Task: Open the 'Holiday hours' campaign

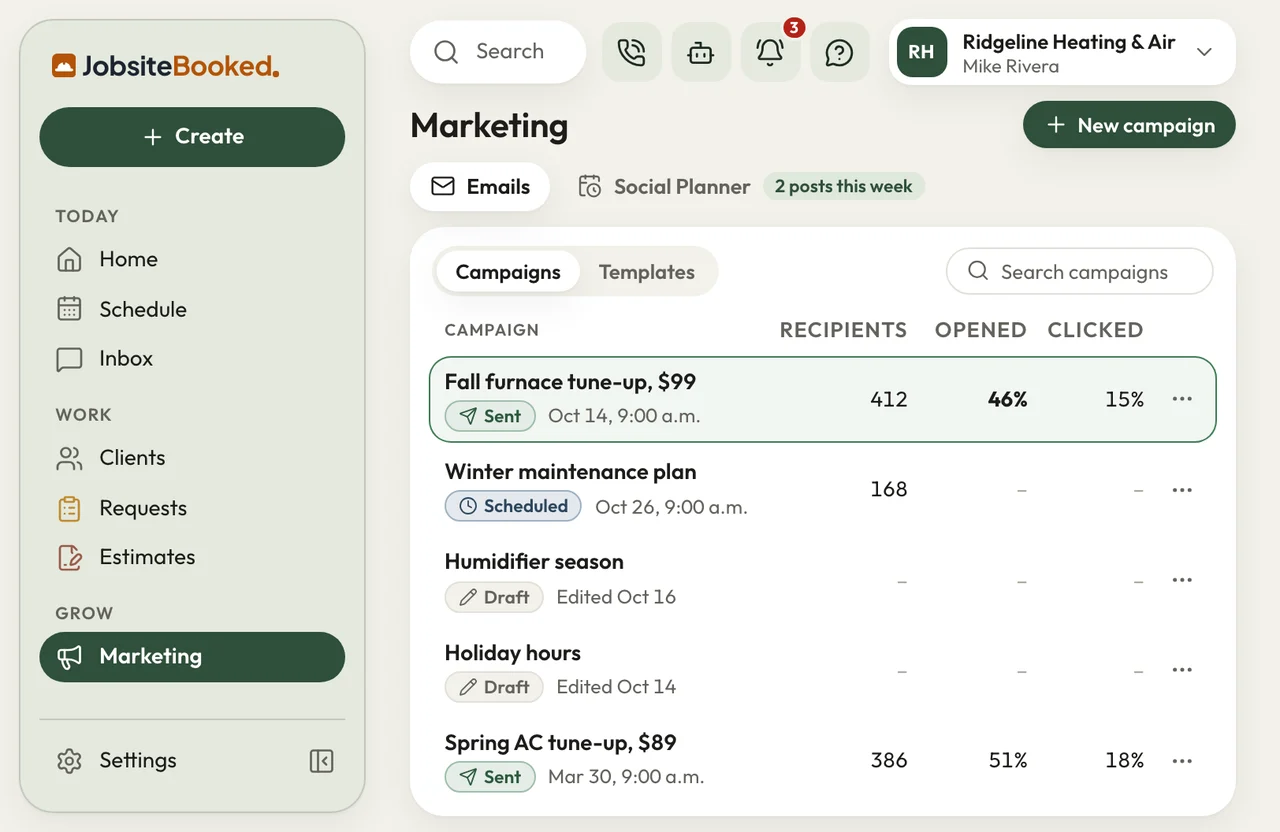Action: point(823,670)
